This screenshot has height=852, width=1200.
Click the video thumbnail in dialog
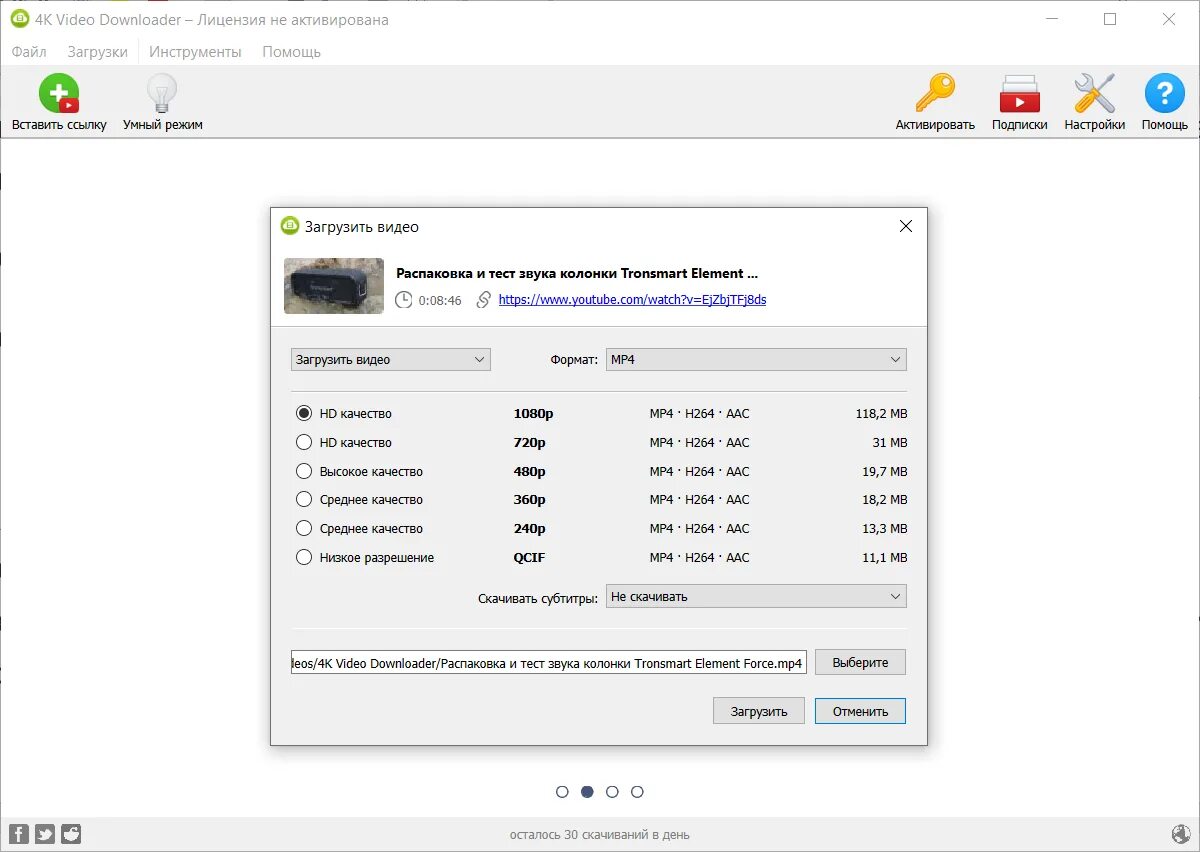(334, 286)
